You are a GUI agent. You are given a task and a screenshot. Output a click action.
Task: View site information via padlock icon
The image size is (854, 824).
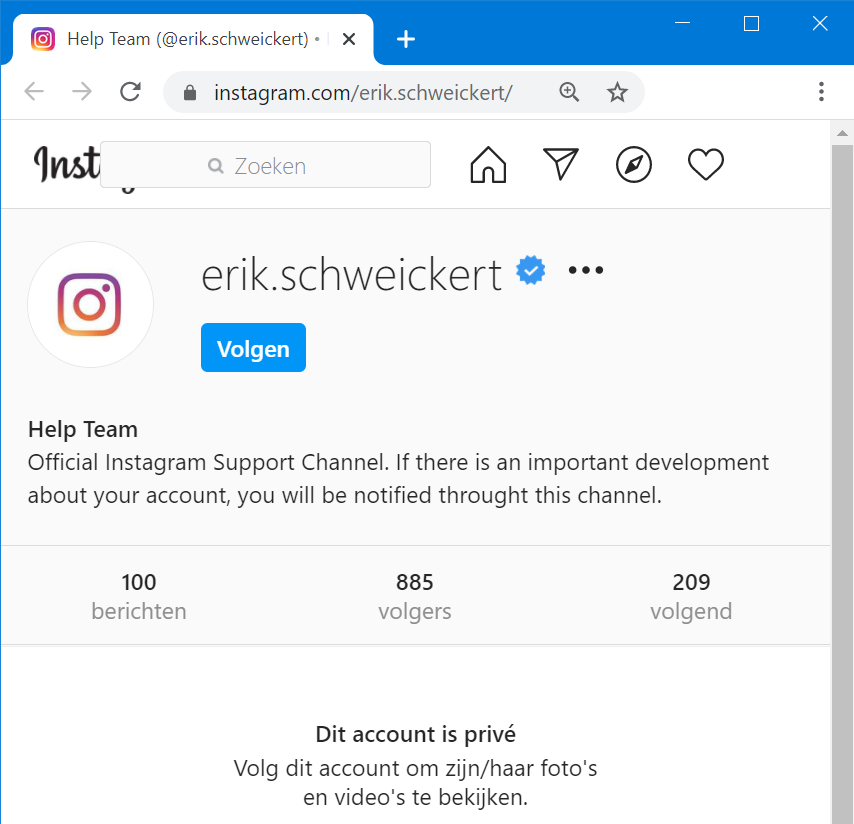click(x=190, y=93)
